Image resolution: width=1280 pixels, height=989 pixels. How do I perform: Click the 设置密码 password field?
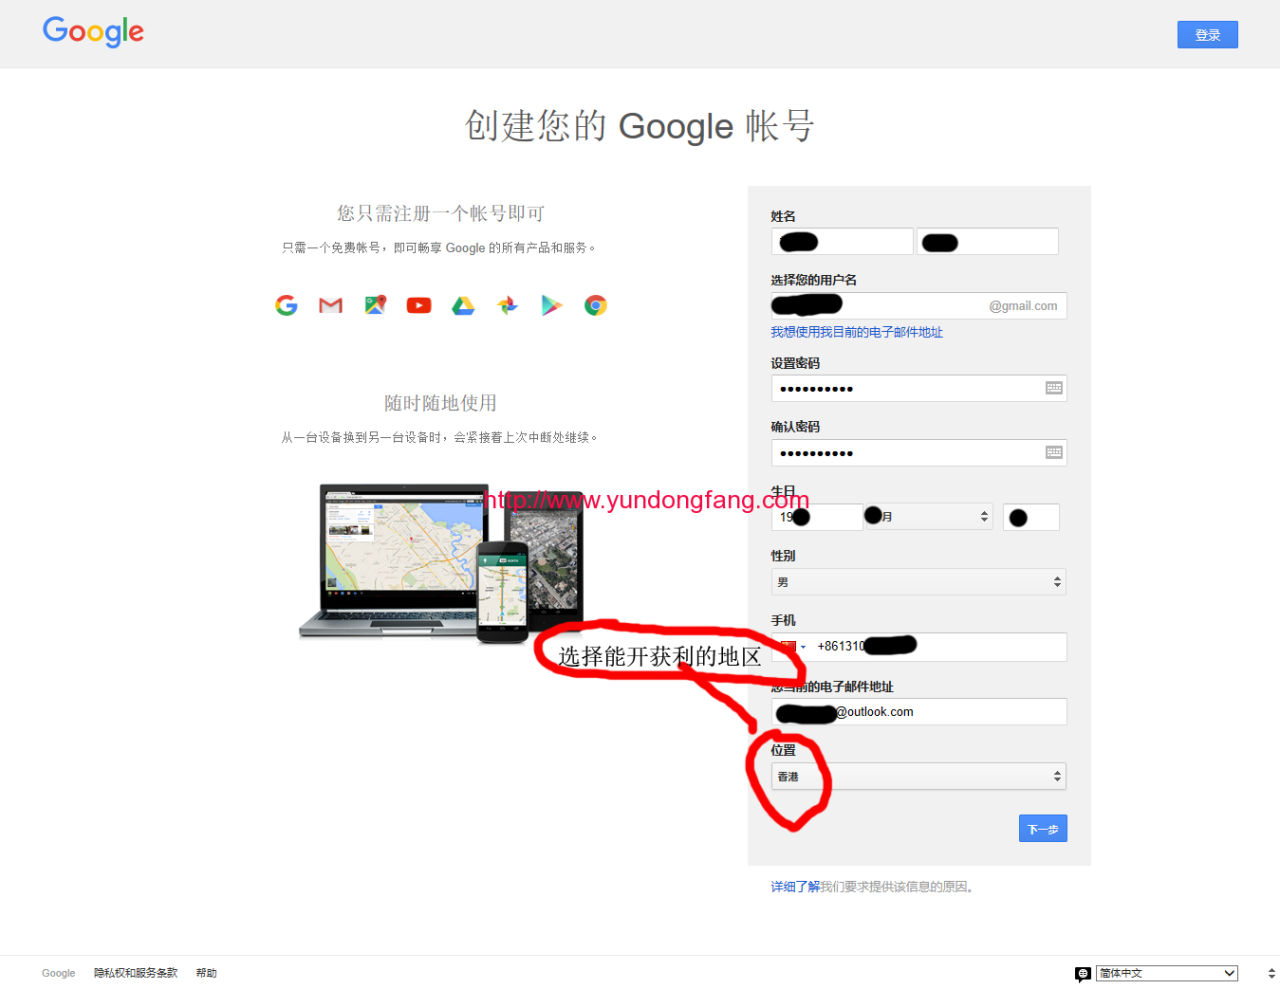point(919,388)
